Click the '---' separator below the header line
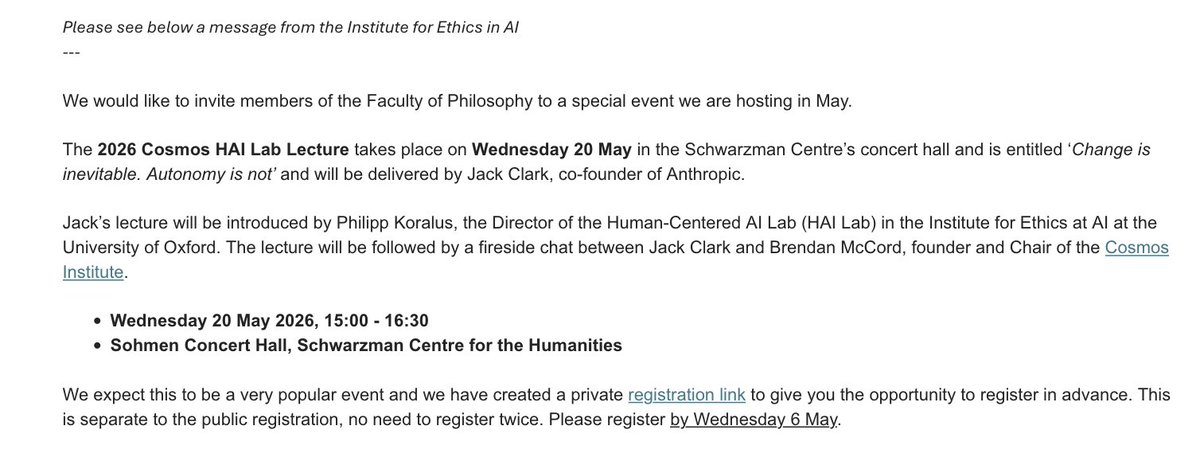The width and height of the screenshot is (1200, 457). [x=70, y=51]
